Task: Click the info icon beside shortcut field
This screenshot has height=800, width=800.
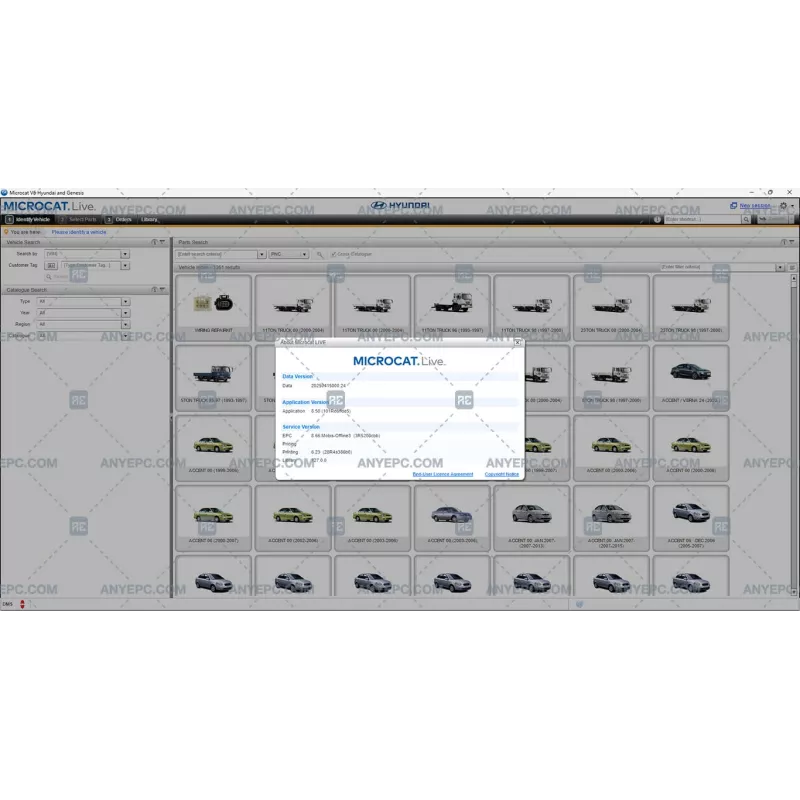Action: click(657, 219)
